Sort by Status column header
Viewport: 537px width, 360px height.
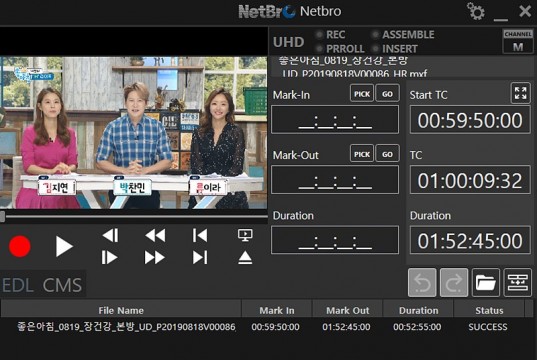point(489,310)
